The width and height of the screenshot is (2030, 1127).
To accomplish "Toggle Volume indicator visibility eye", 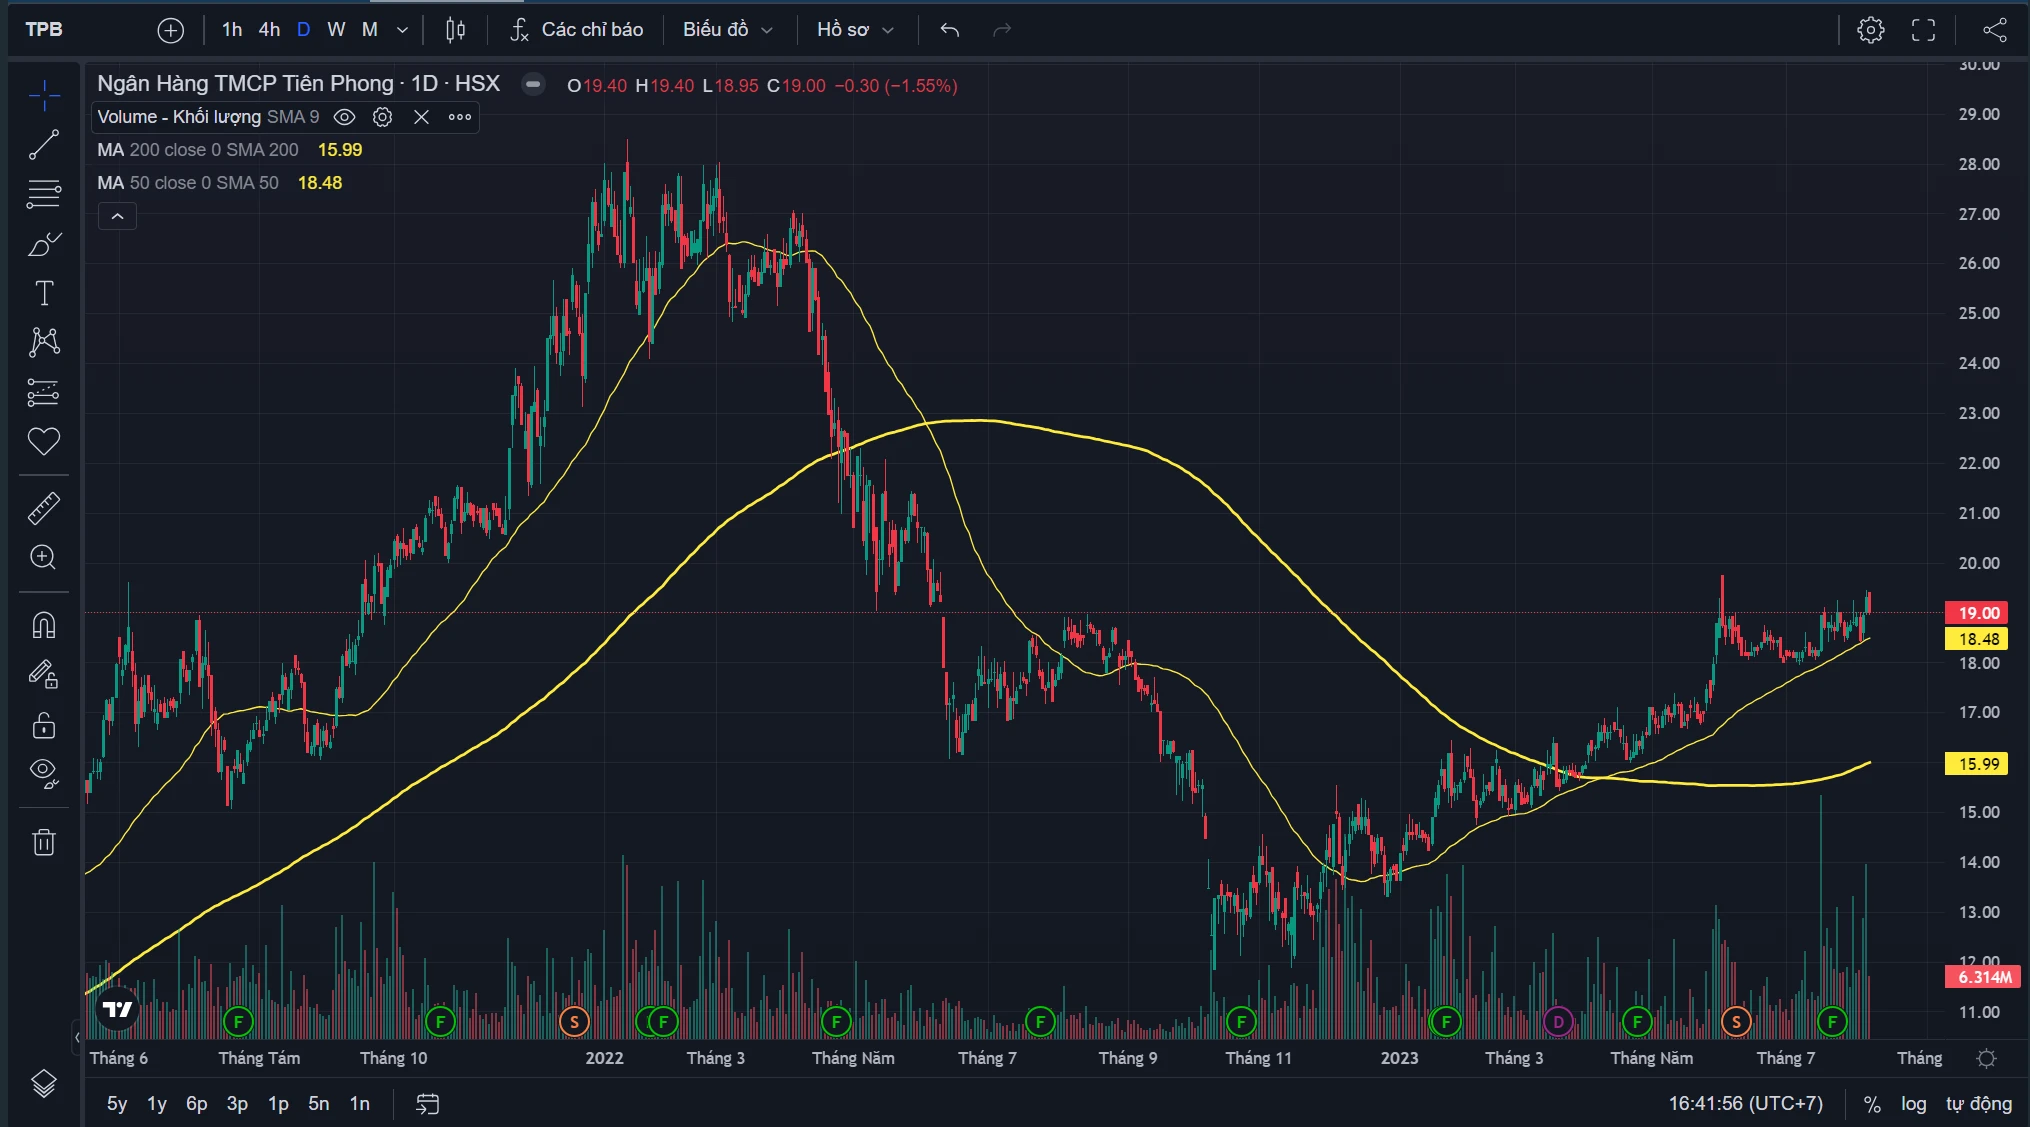I will click(344, 117).
